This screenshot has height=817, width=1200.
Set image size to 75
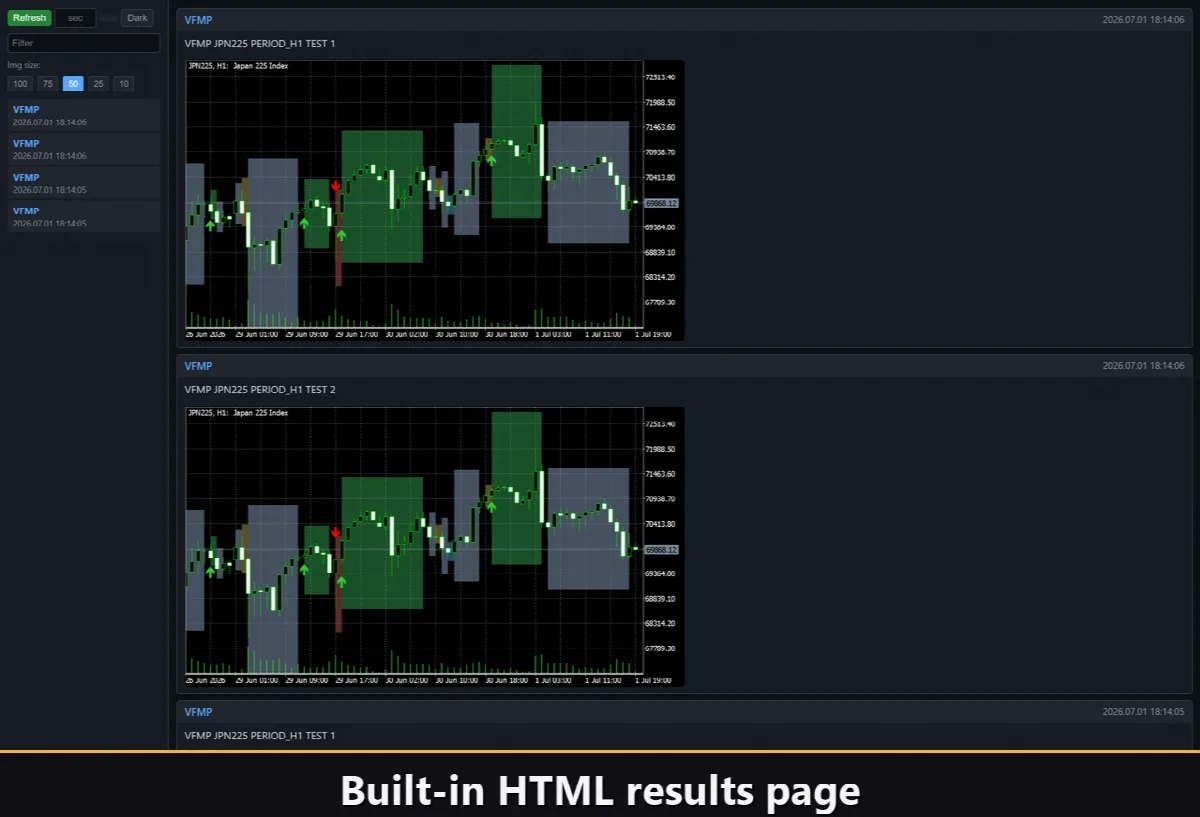pyautogui.click(x=47, y=84)
